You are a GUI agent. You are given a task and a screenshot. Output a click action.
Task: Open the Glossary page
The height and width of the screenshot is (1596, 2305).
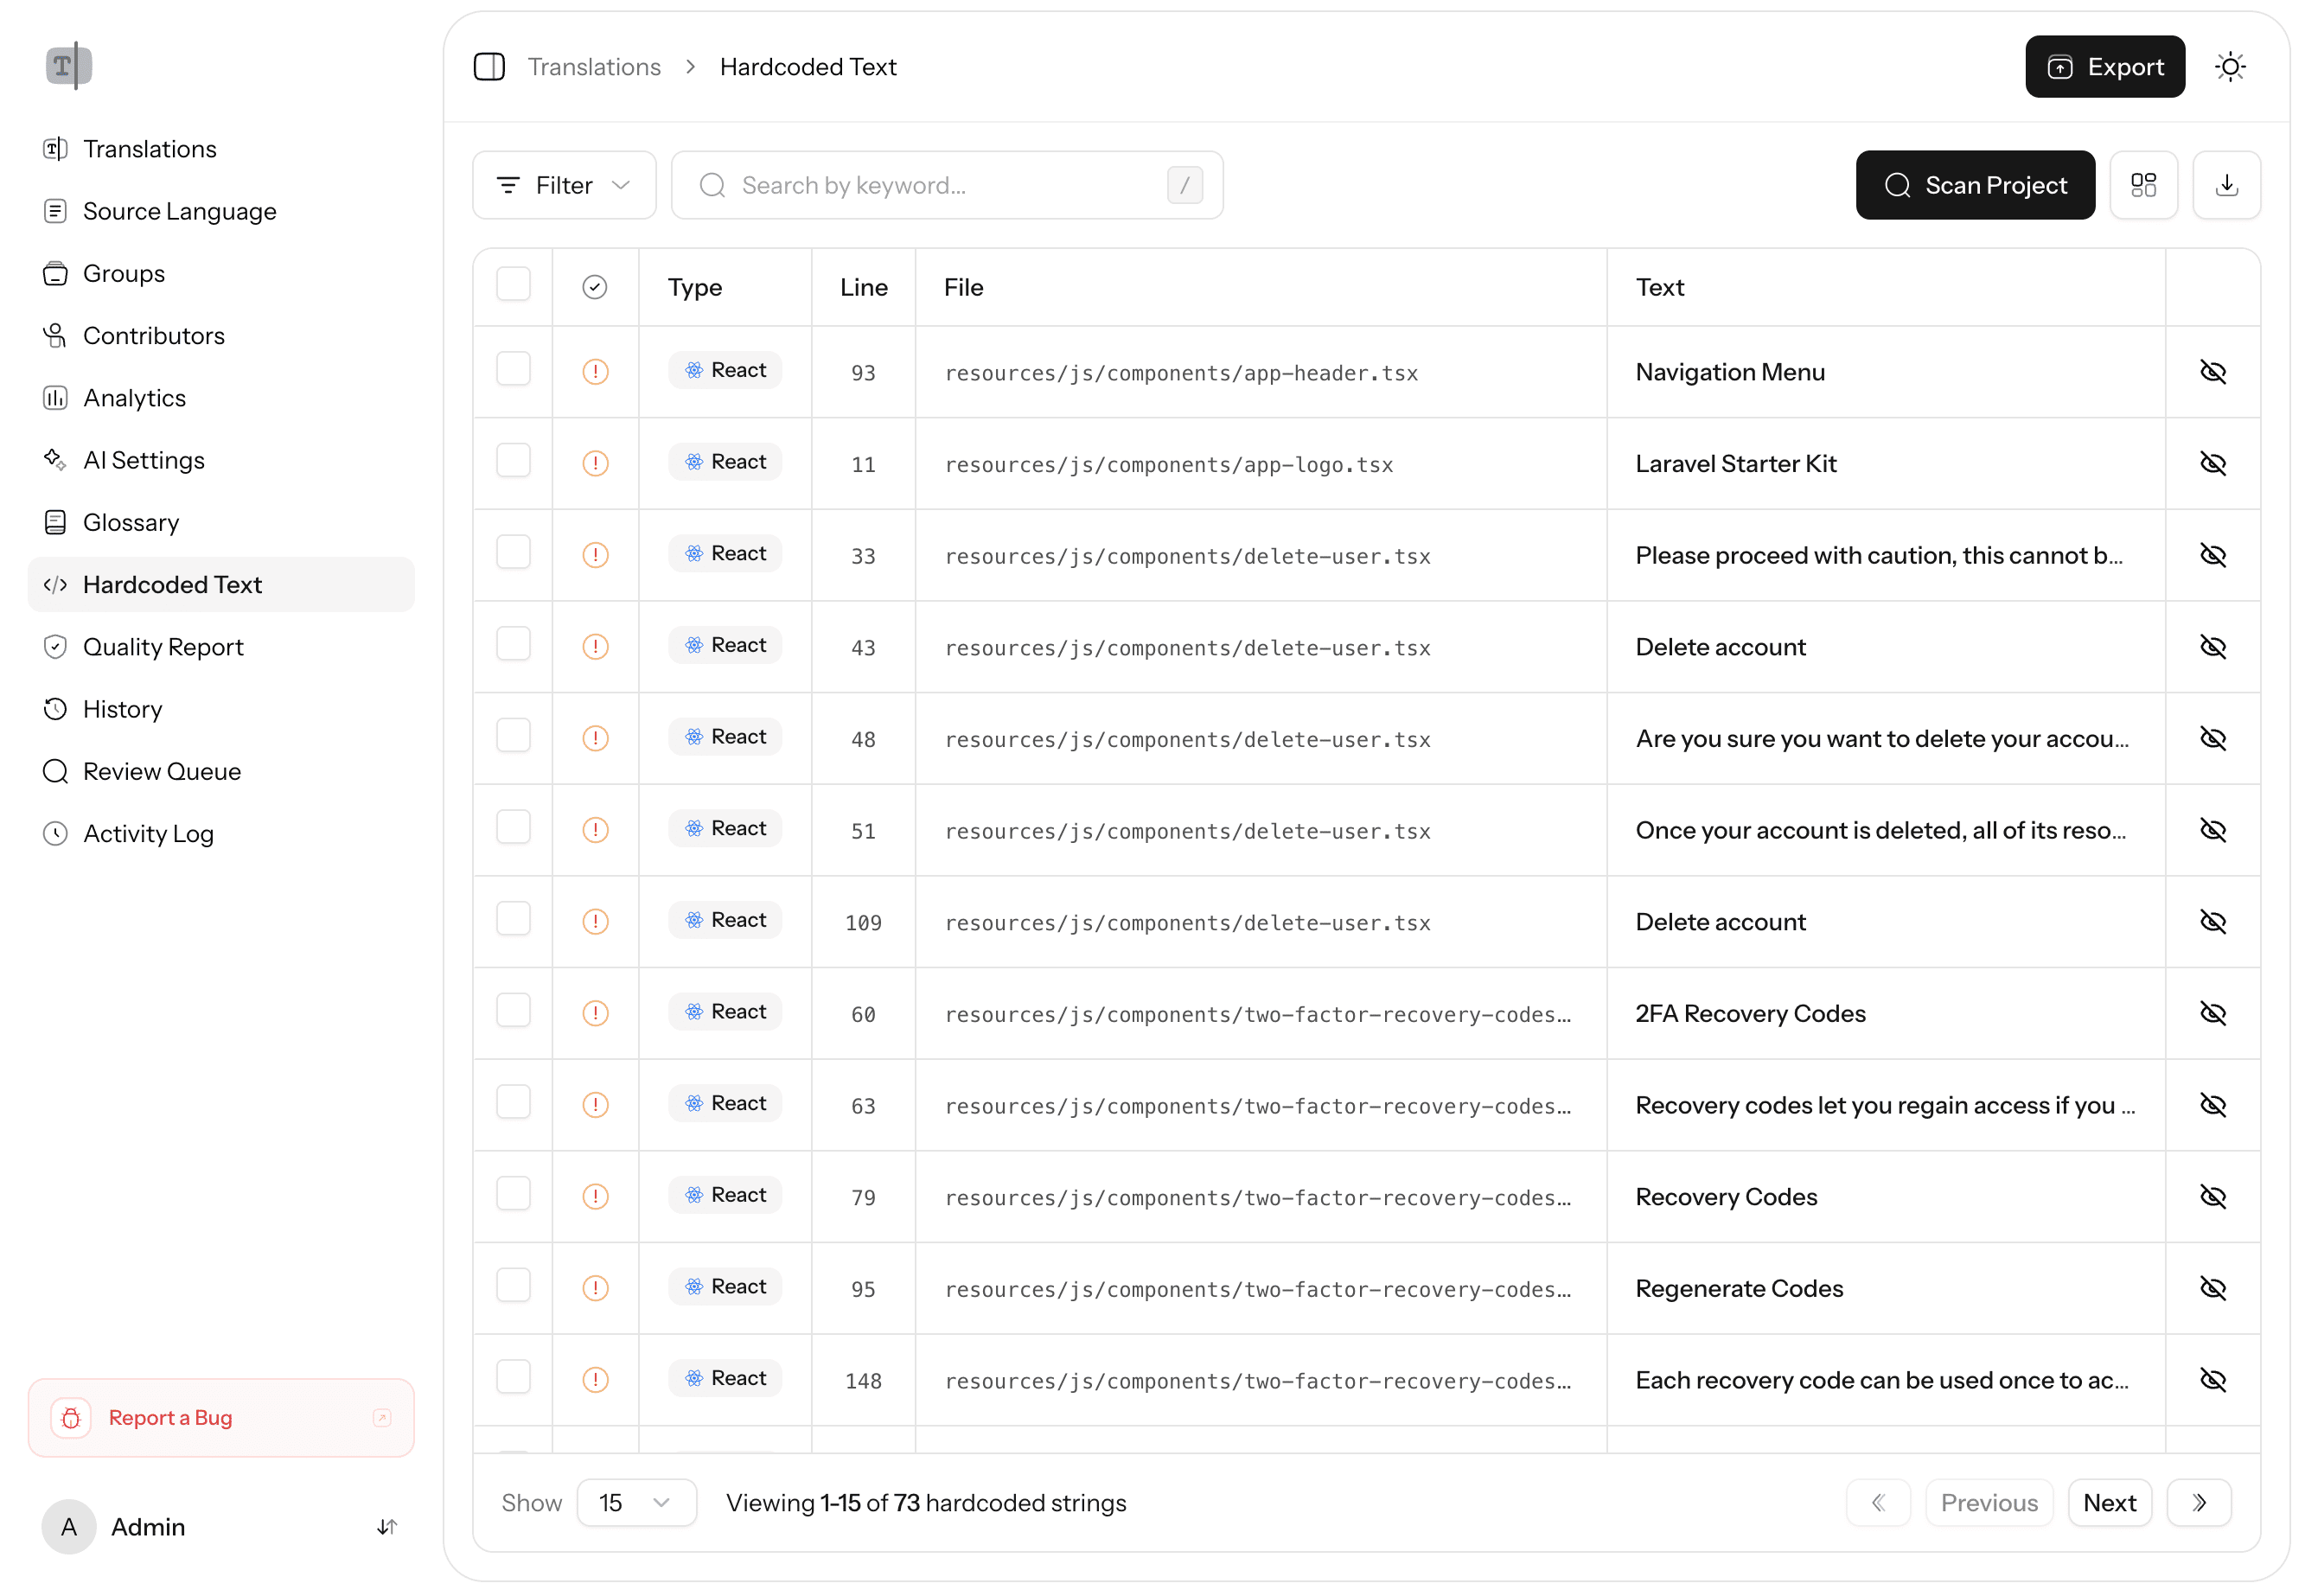131,521
